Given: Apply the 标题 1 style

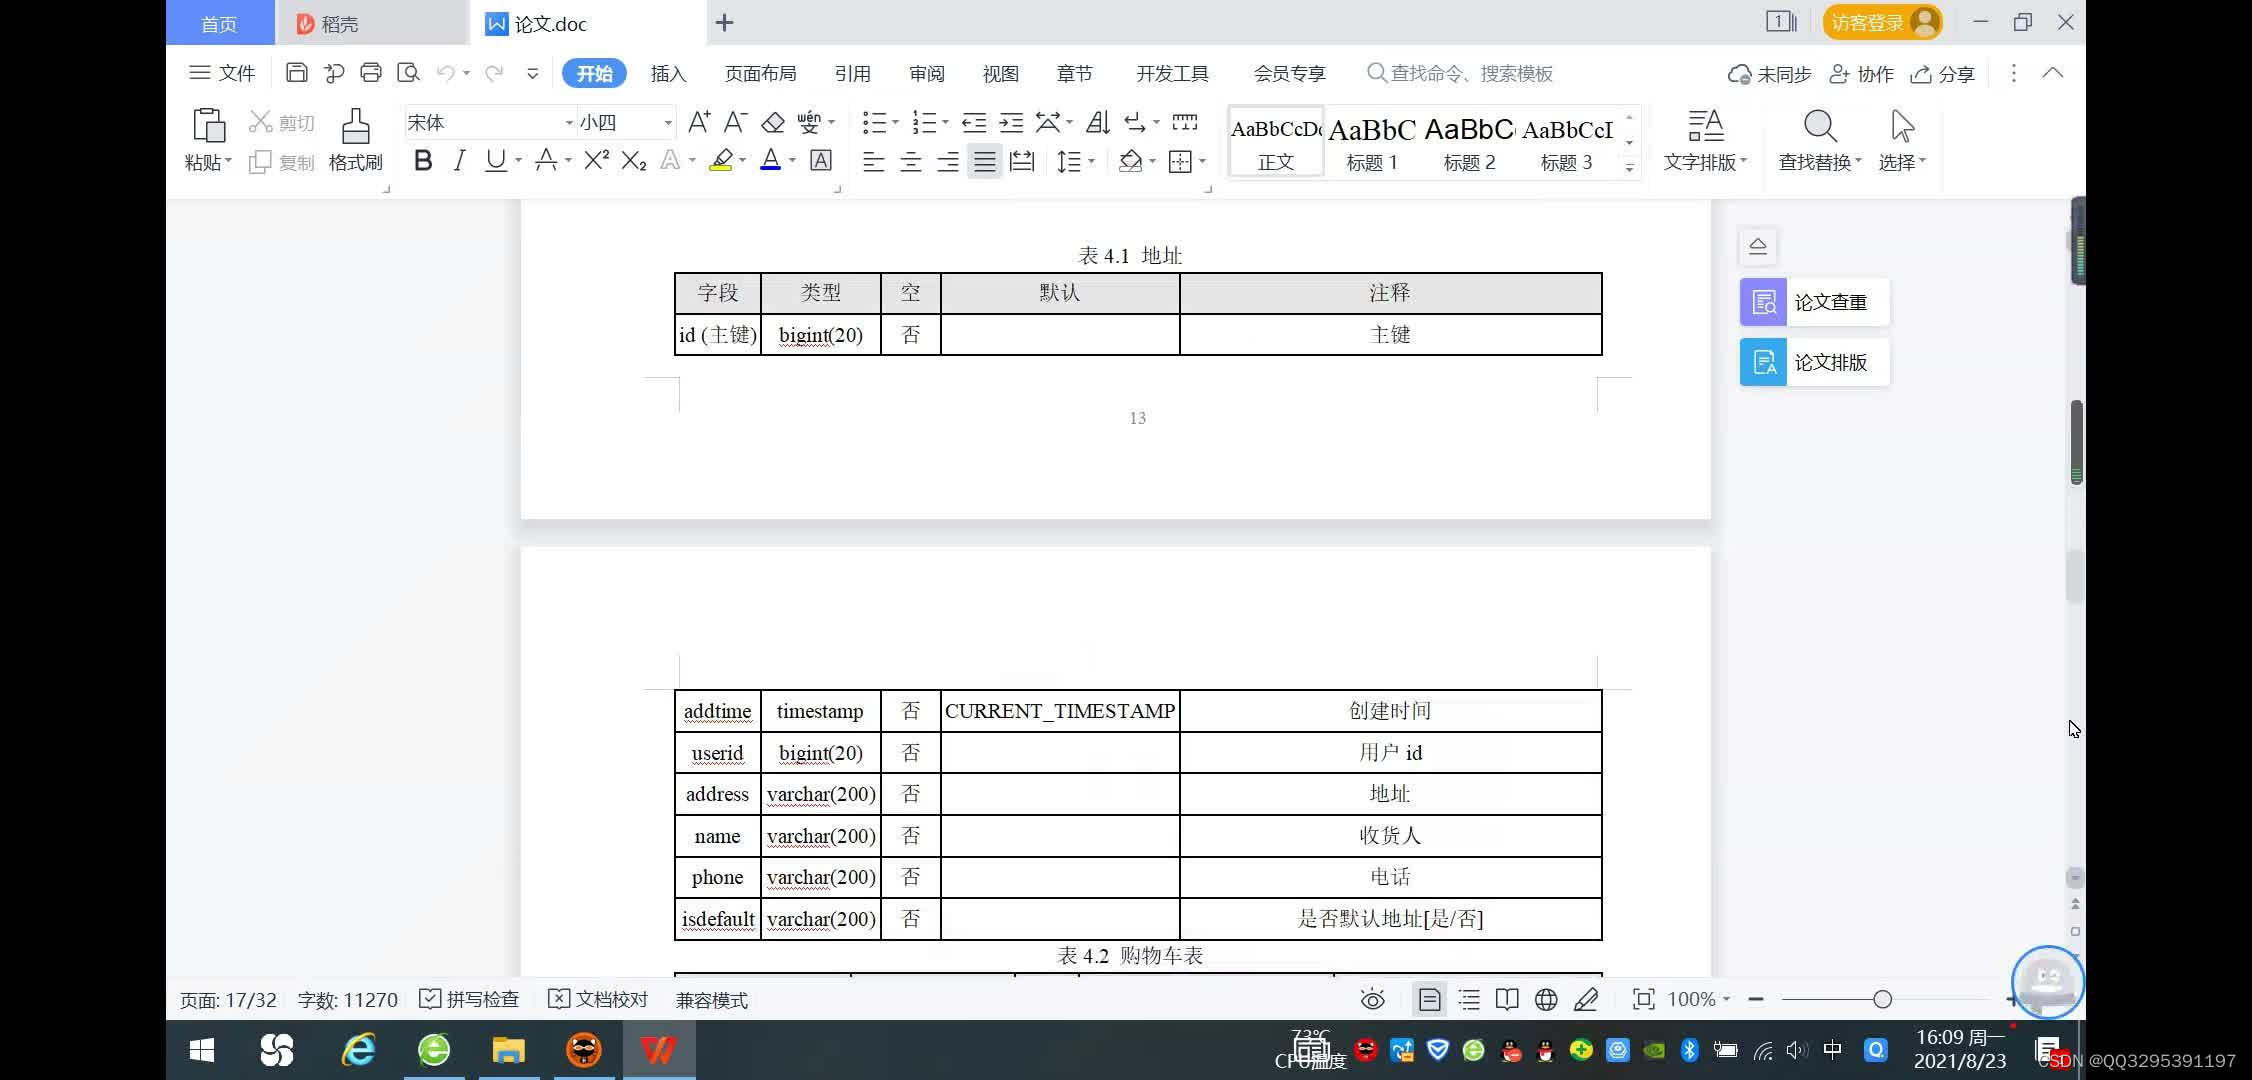Looking at the screenshot, I should pyautogui.click(x=1372, y=142).
